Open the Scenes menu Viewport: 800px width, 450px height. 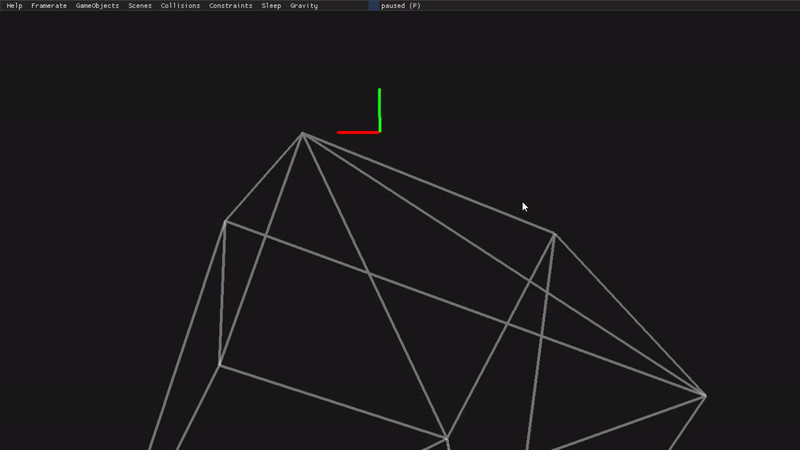140,6
